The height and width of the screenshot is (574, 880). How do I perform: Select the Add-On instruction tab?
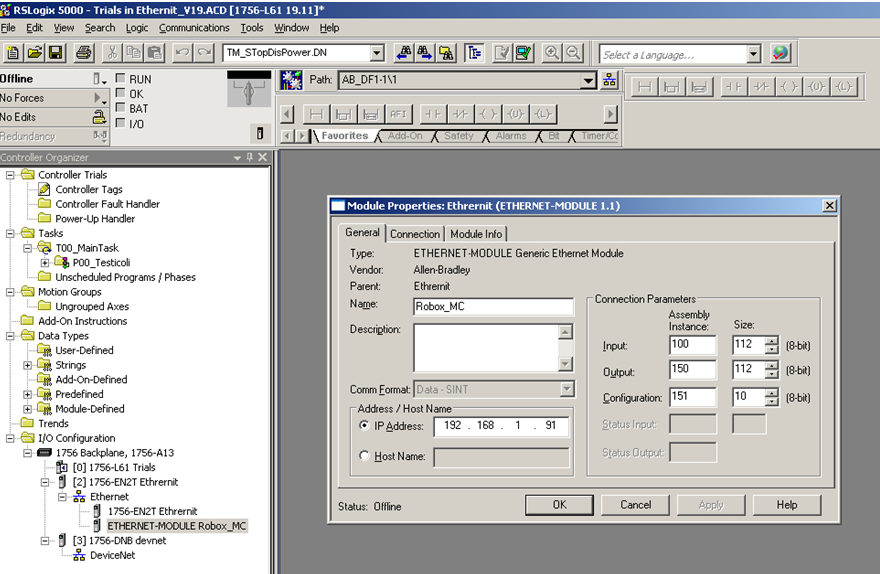pos(405,136)
